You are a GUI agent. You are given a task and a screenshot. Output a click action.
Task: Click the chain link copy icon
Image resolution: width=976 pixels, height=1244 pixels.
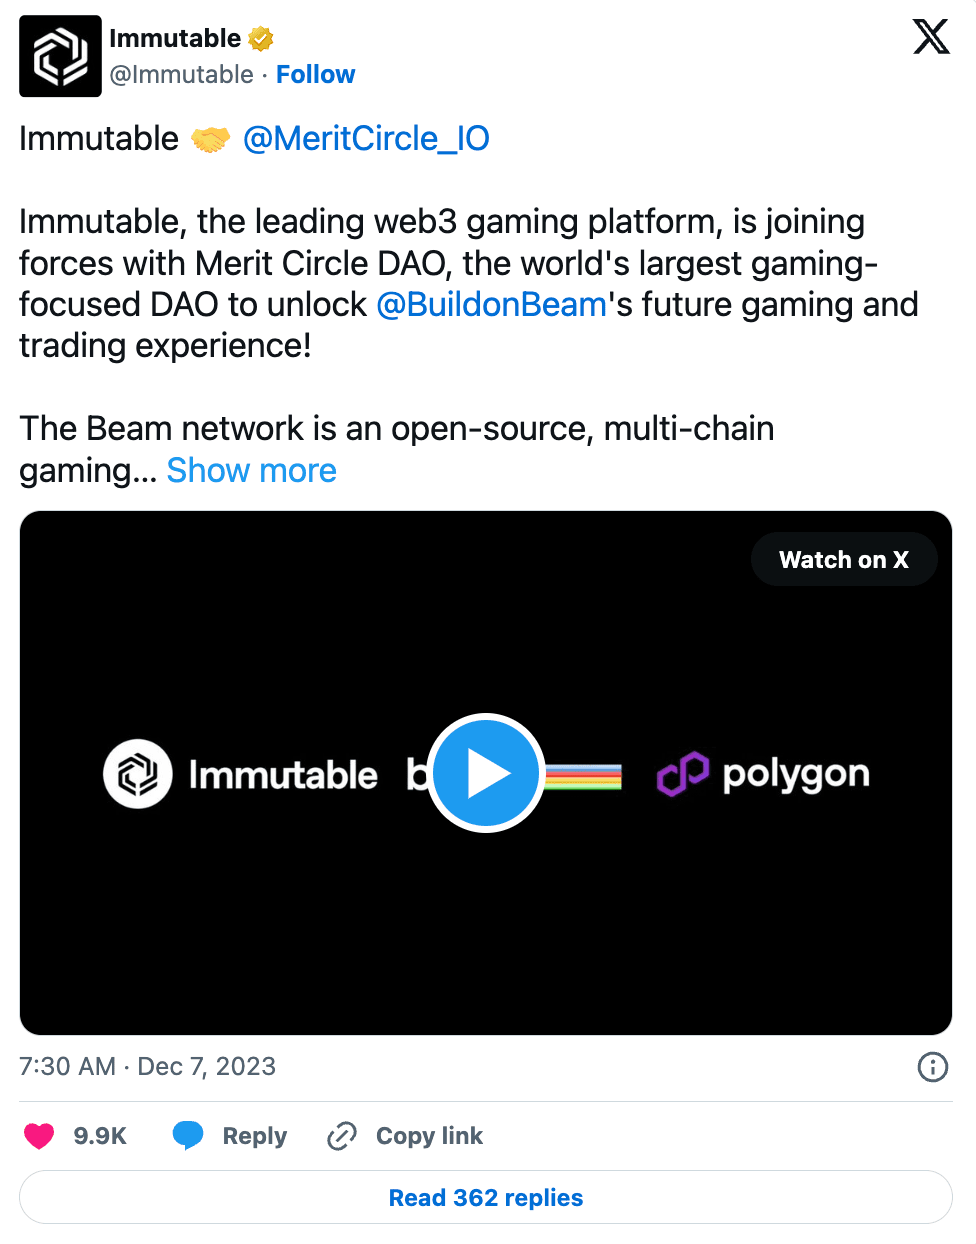(342, 1136)
